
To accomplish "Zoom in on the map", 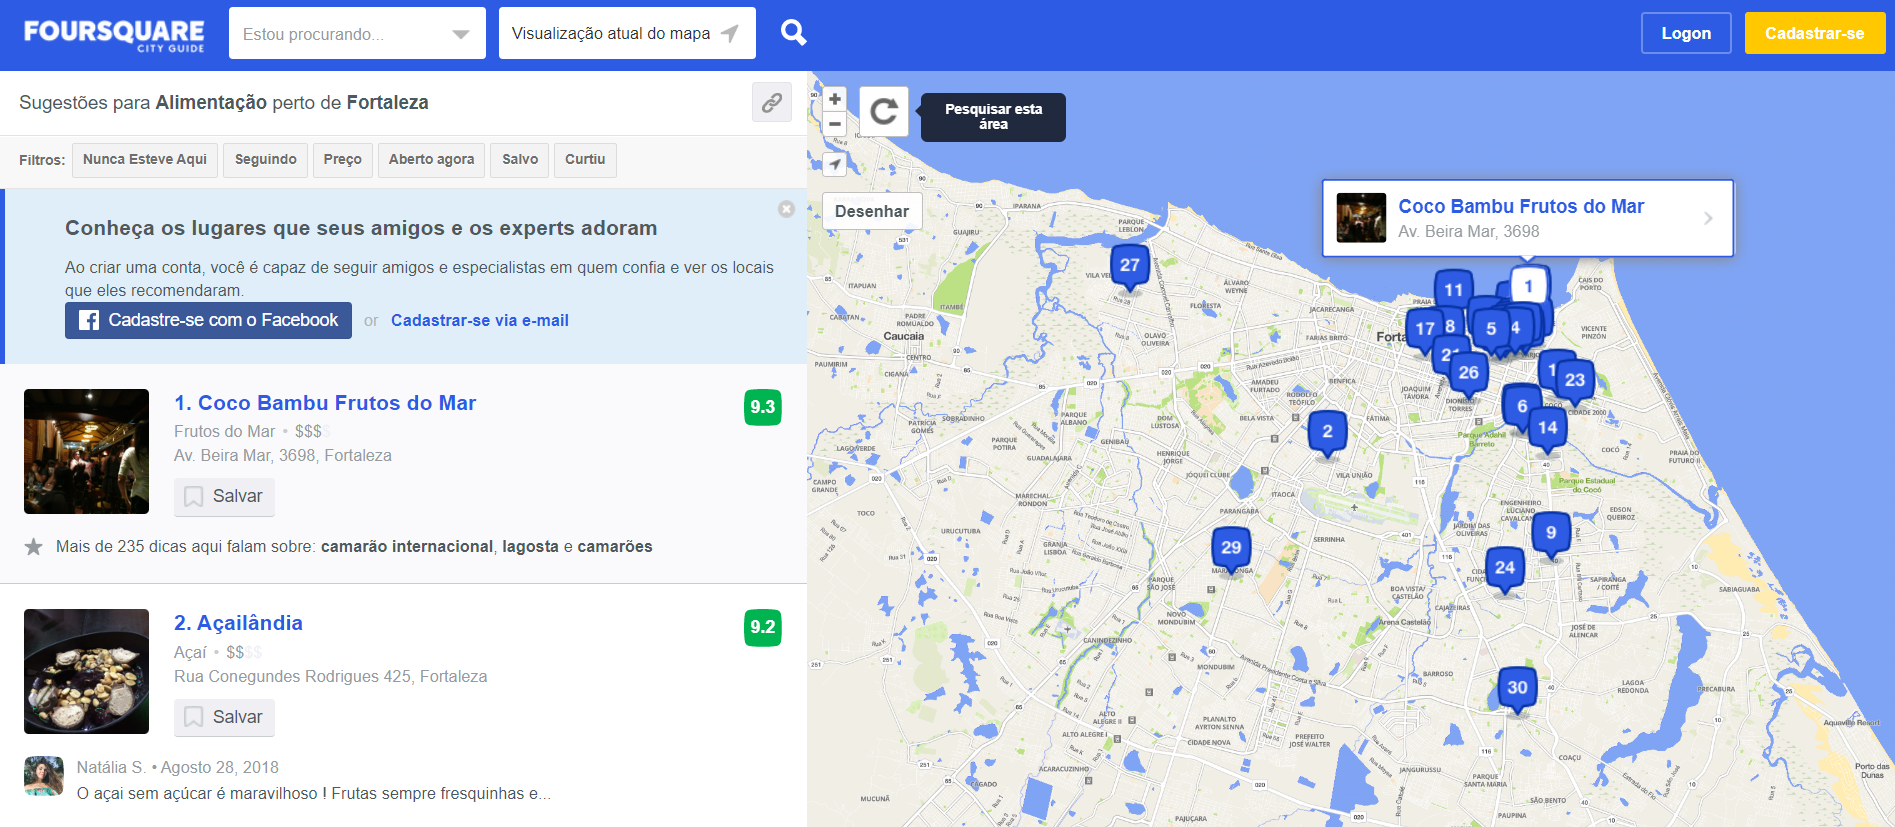I will [x=834, y=99].
